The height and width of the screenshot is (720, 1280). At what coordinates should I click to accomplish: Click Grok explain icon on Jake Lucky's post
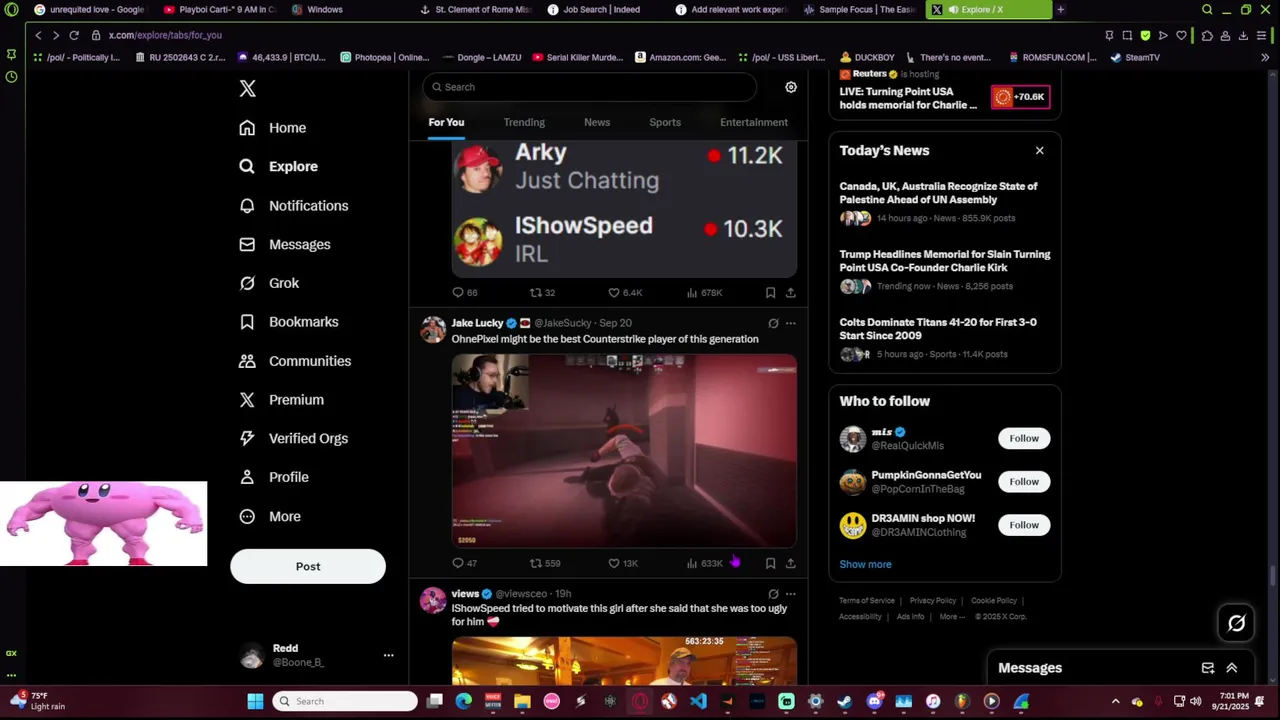[773, 323]
